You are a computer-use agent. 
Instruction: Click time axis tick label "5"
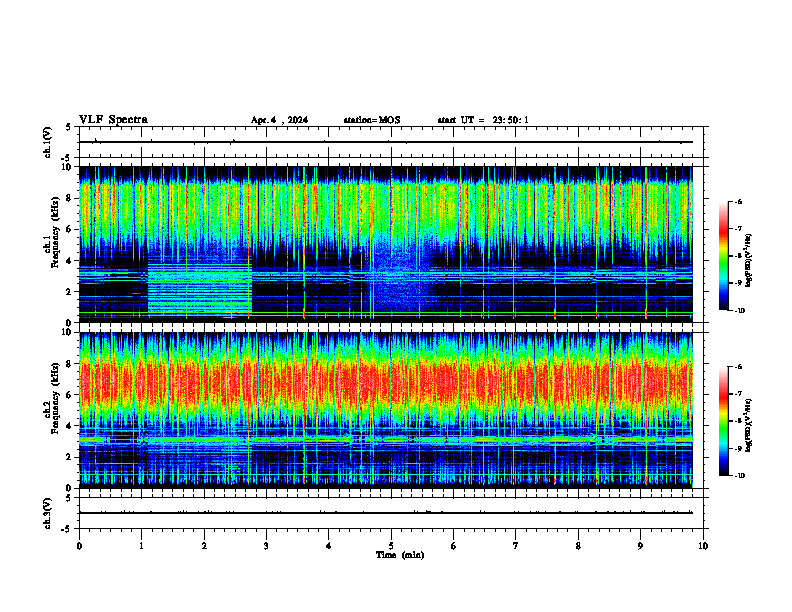coord(391,546)
